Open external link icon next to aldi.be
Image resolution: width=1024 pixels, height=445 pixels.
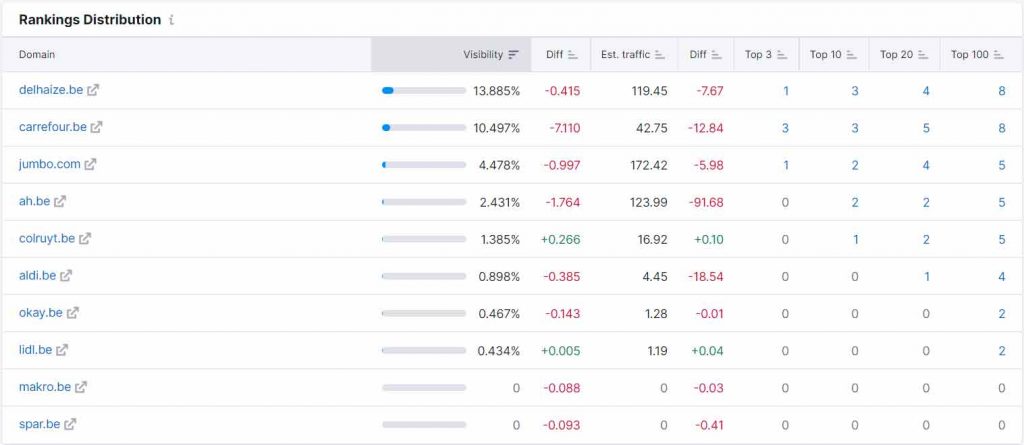coord(66,276)
